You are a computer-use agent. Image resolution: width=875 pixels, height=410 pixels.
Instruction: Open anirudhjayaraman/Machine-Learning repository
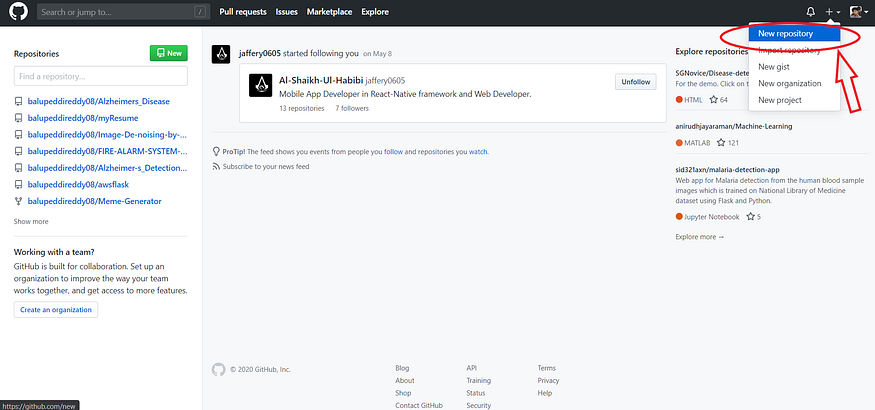click(734, 127)
